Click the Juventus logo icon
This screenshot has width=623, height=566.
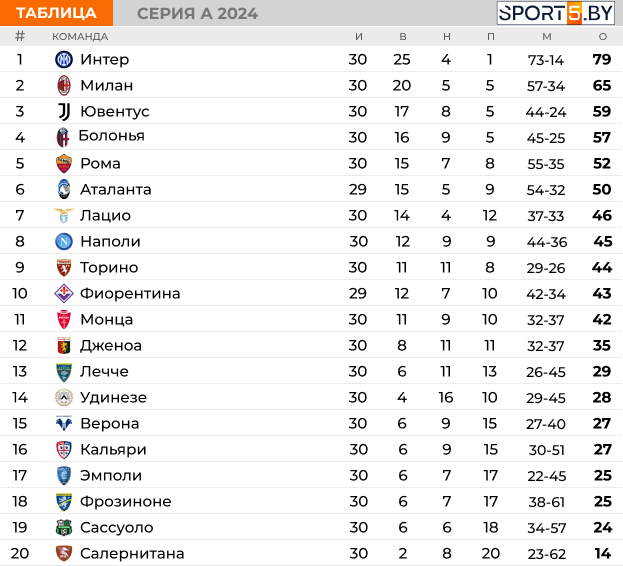64,111
